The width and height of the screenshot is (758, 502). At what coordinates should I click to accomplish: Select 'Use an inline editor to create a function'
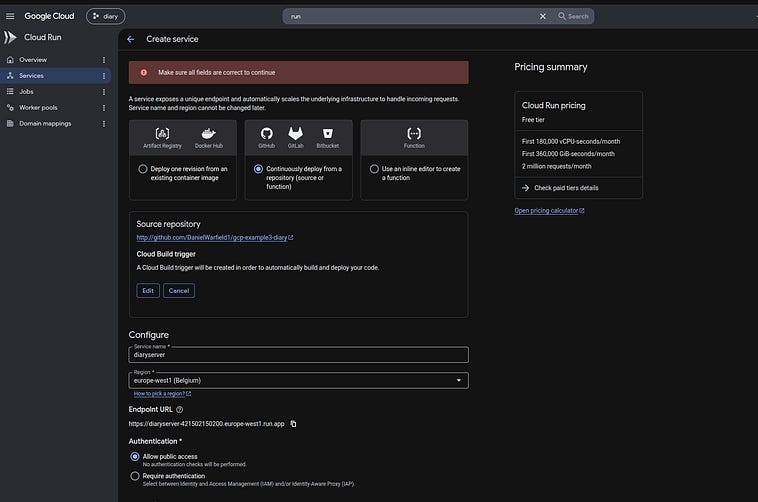pos(374,169)
